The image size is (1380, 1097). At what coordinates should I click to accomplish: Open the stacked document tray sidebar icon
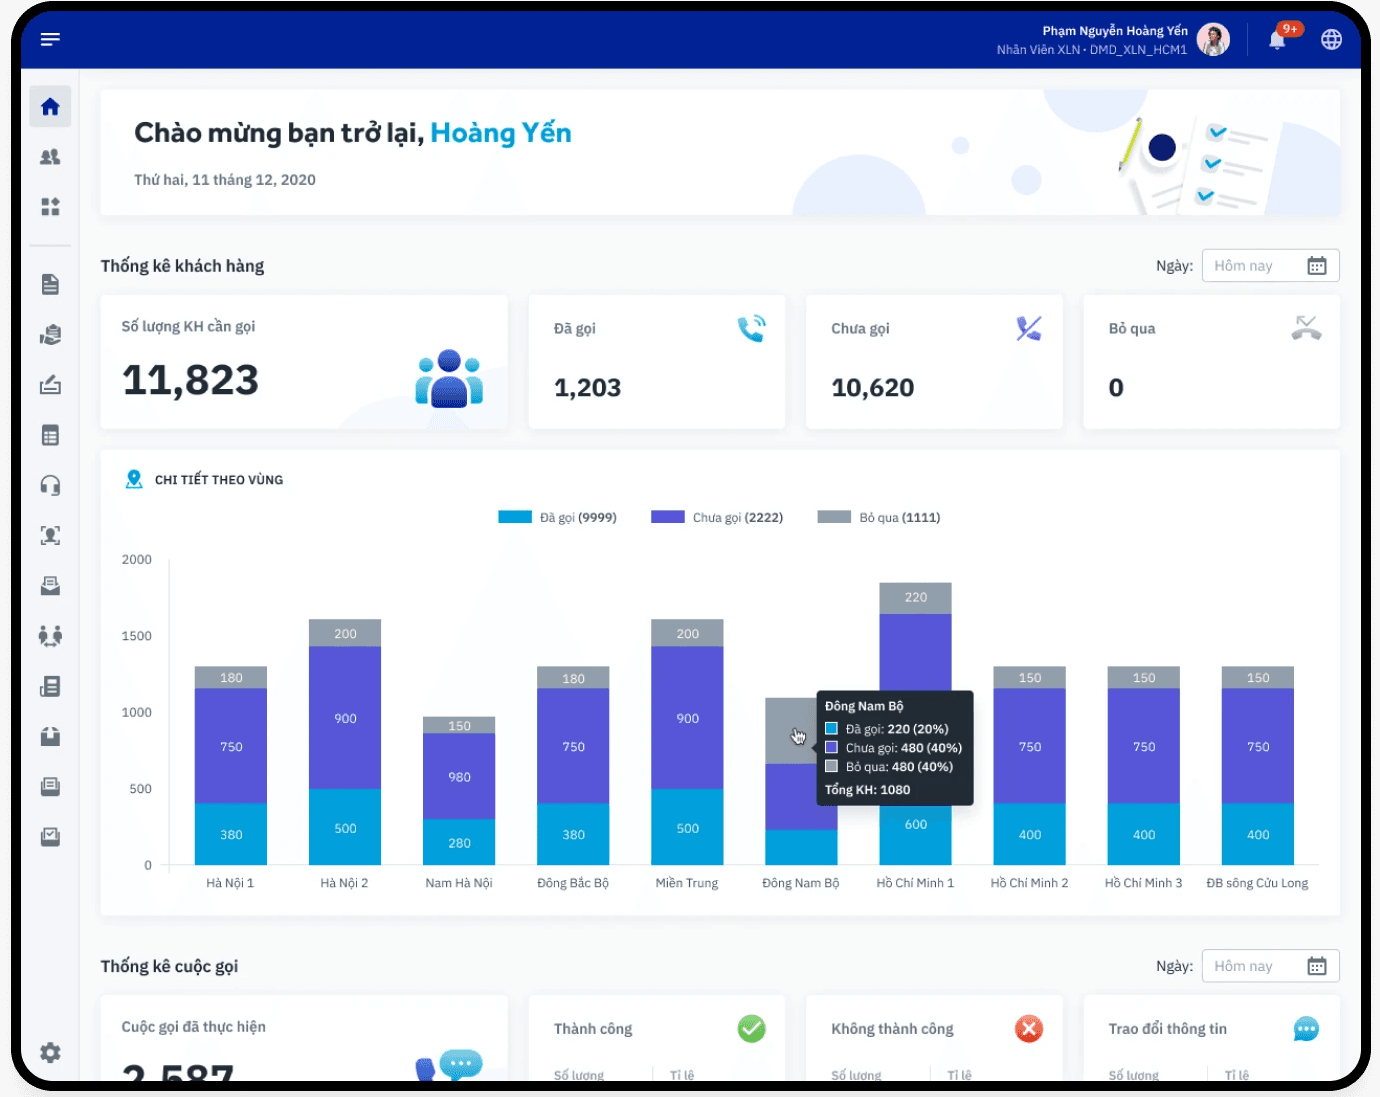click(x=50, y=786)
